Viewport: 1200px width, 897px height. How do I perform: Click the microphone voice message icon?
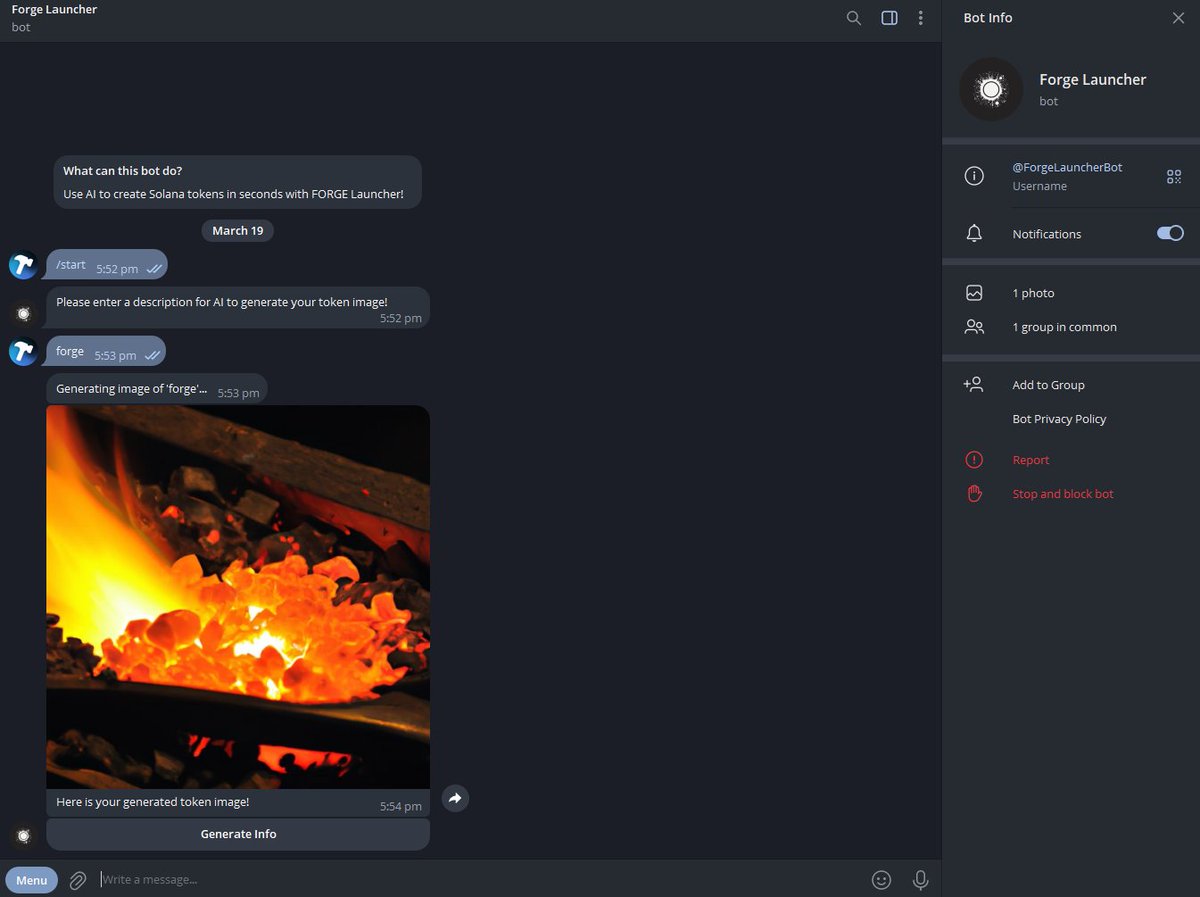pos(921,880)
